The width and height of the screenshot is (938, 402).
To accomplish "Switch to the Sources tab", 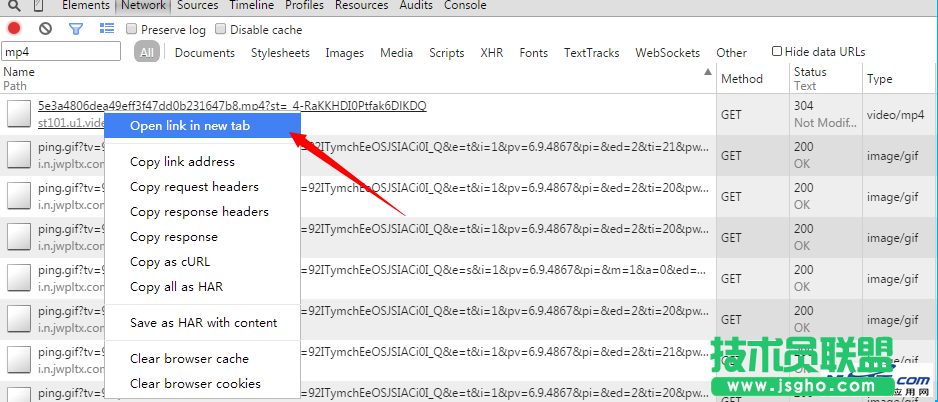I will pyautogui.click(x=197, y=5).
